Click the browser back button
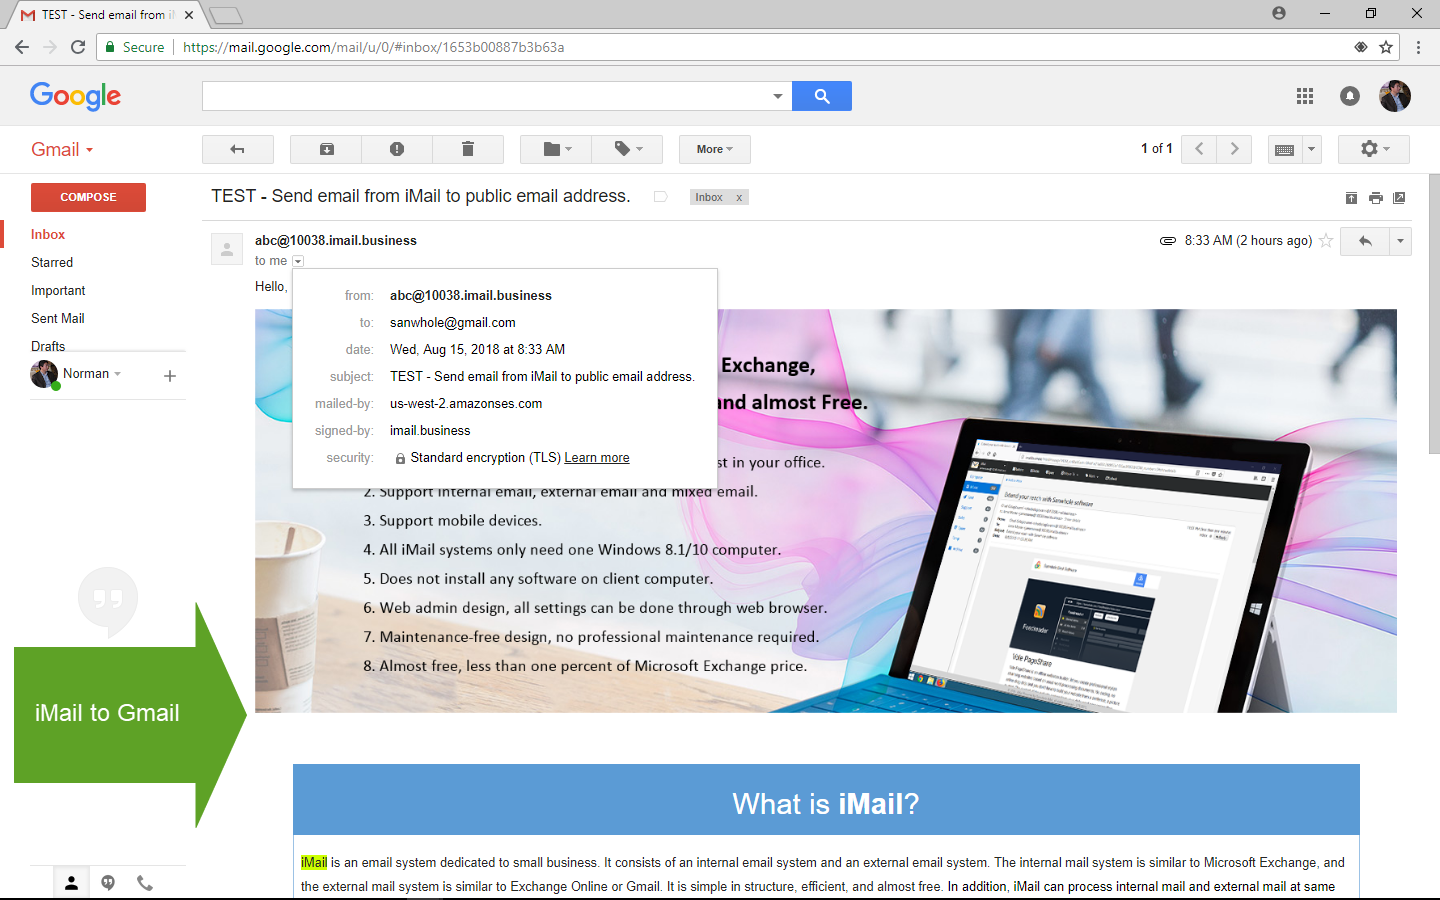This screenshot has height=900, width=1440. pos(22,47)
